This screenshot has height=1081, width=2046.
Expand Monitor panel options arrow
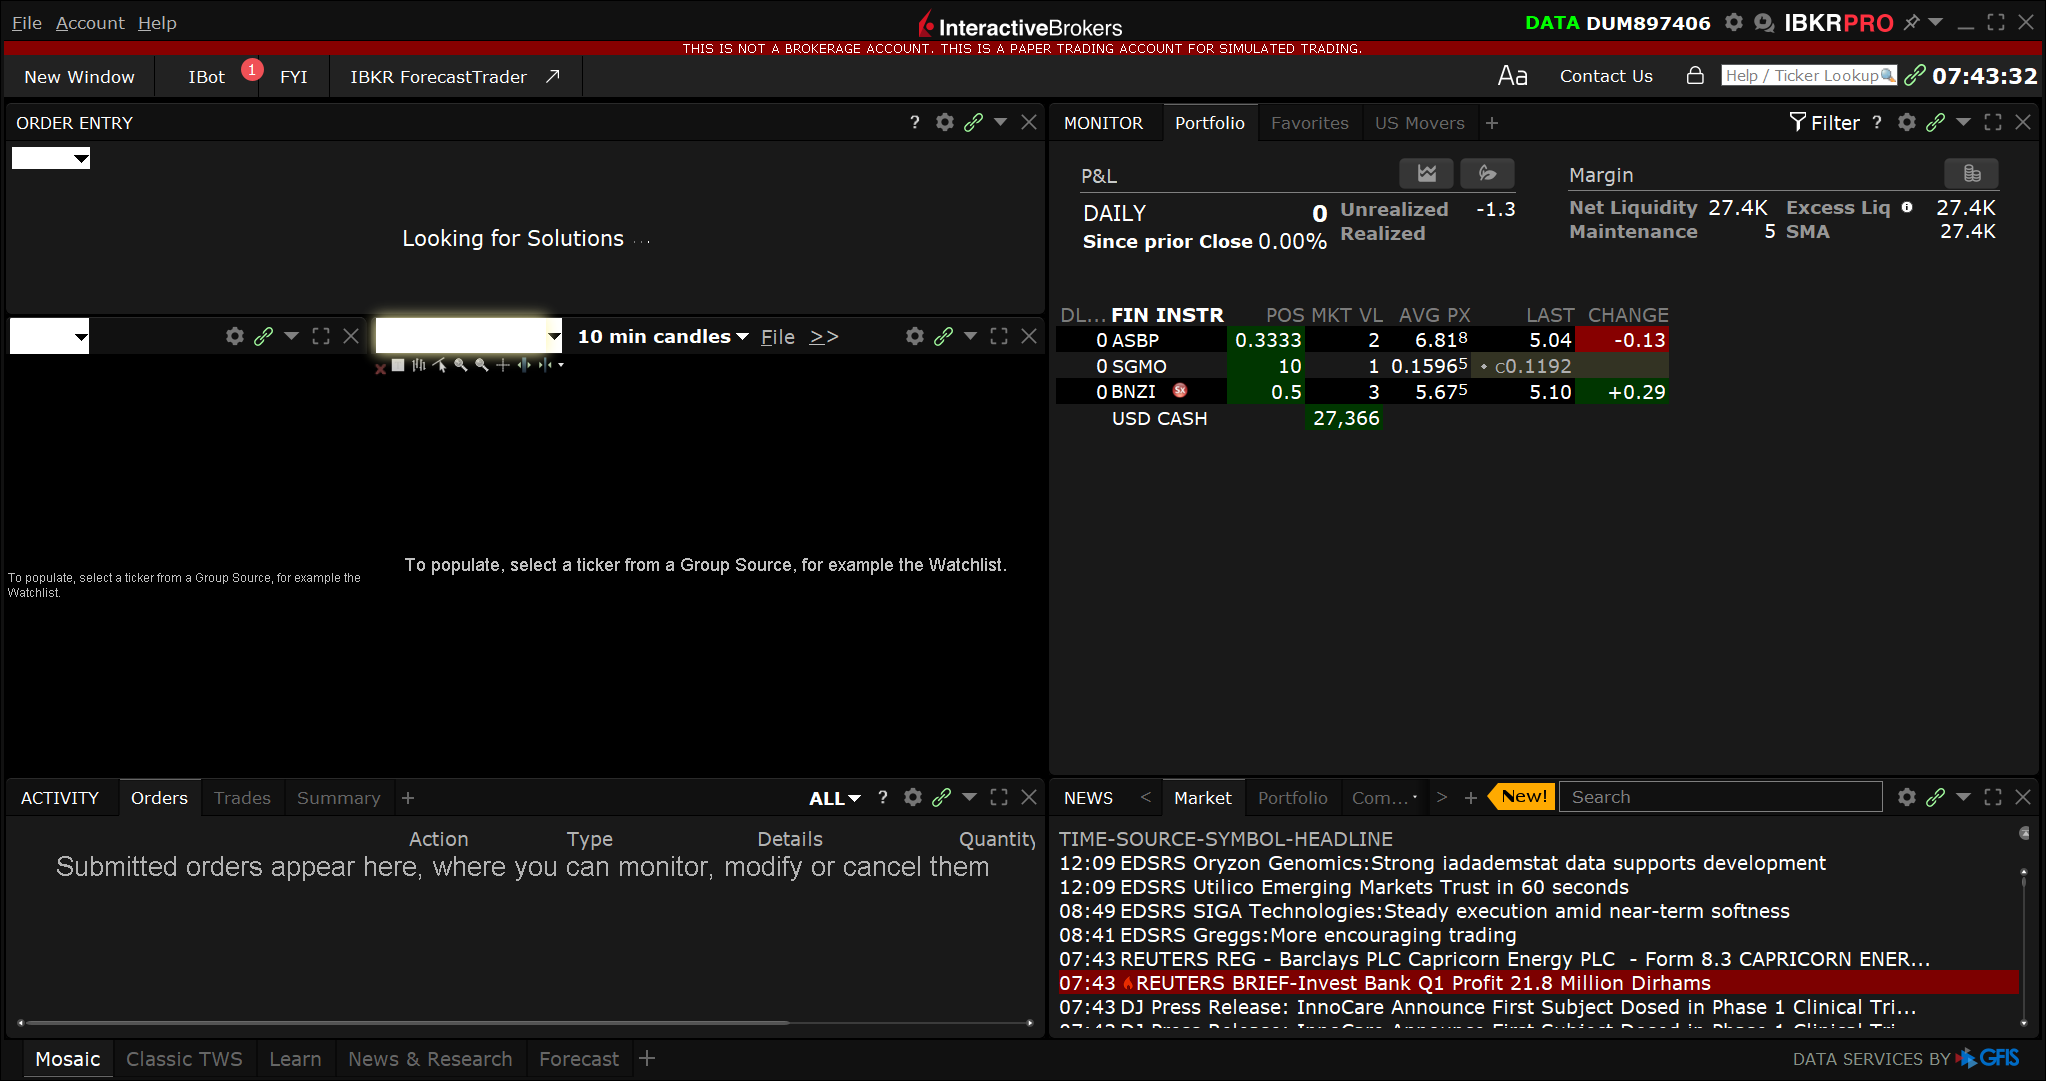(1963, 122)
